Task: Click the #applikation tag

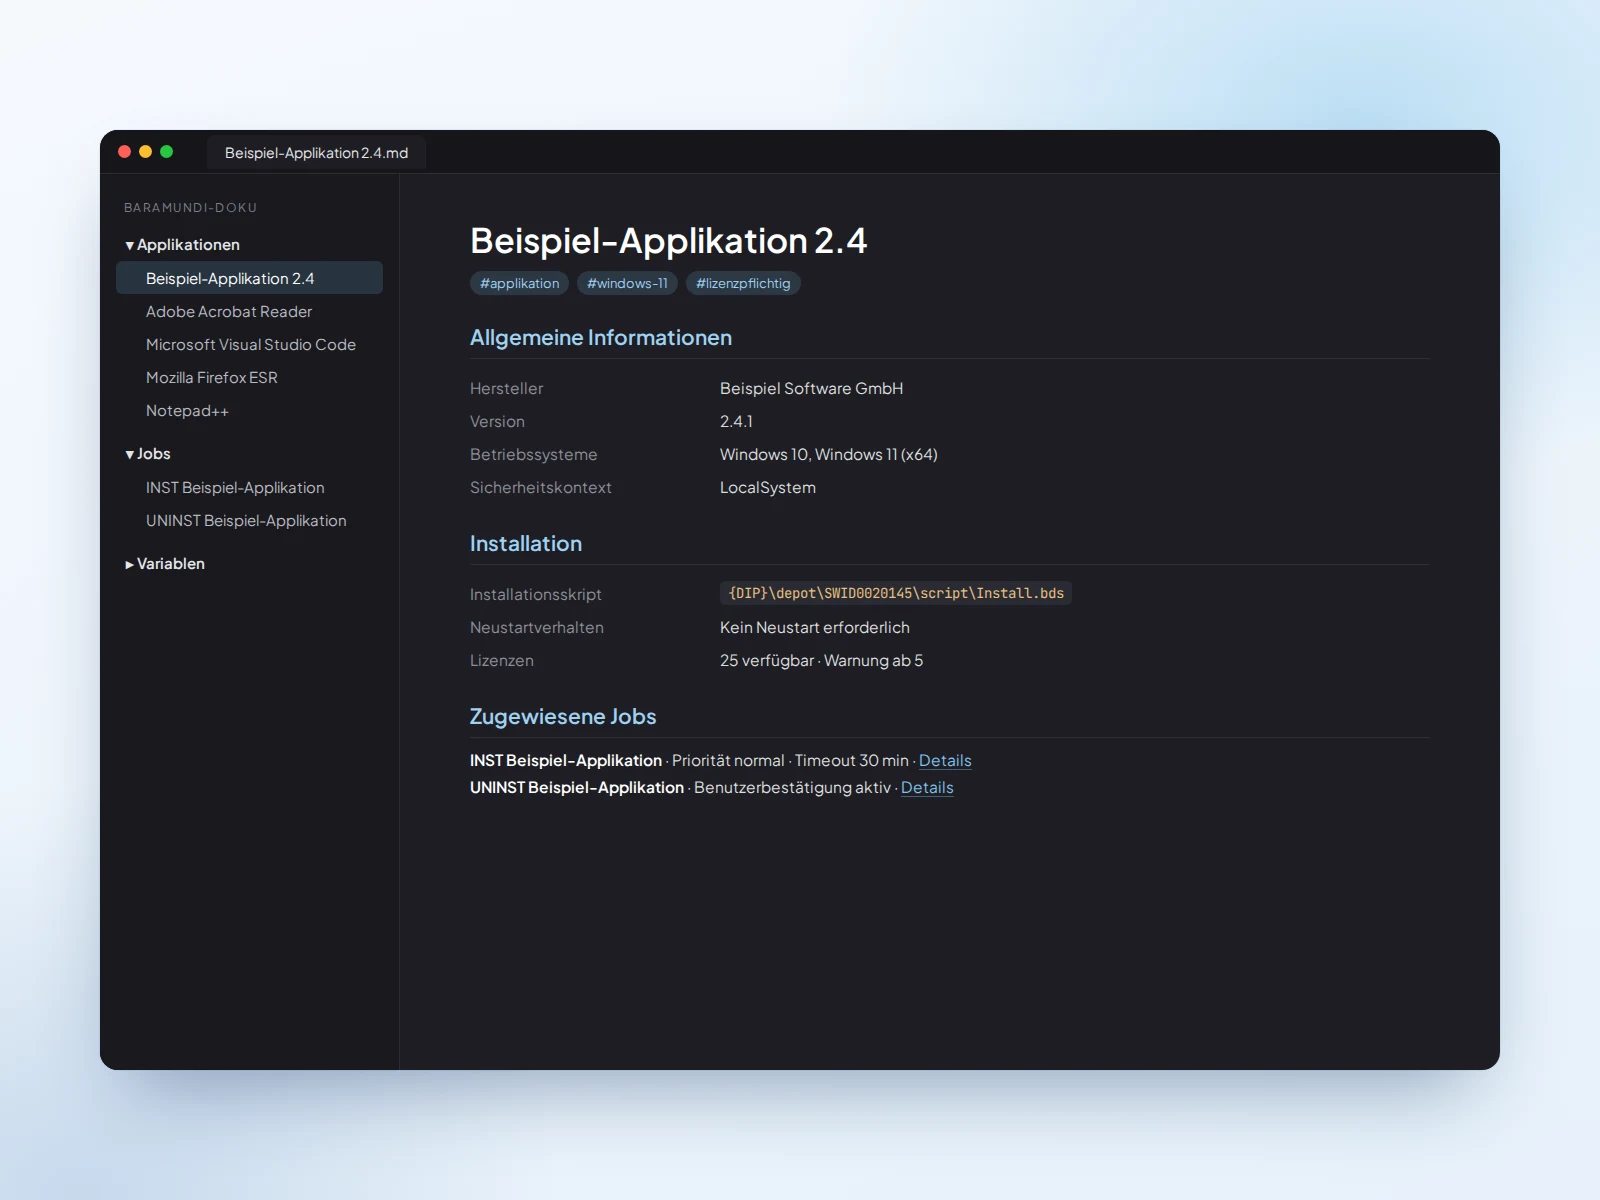Action: click(519, 283)
